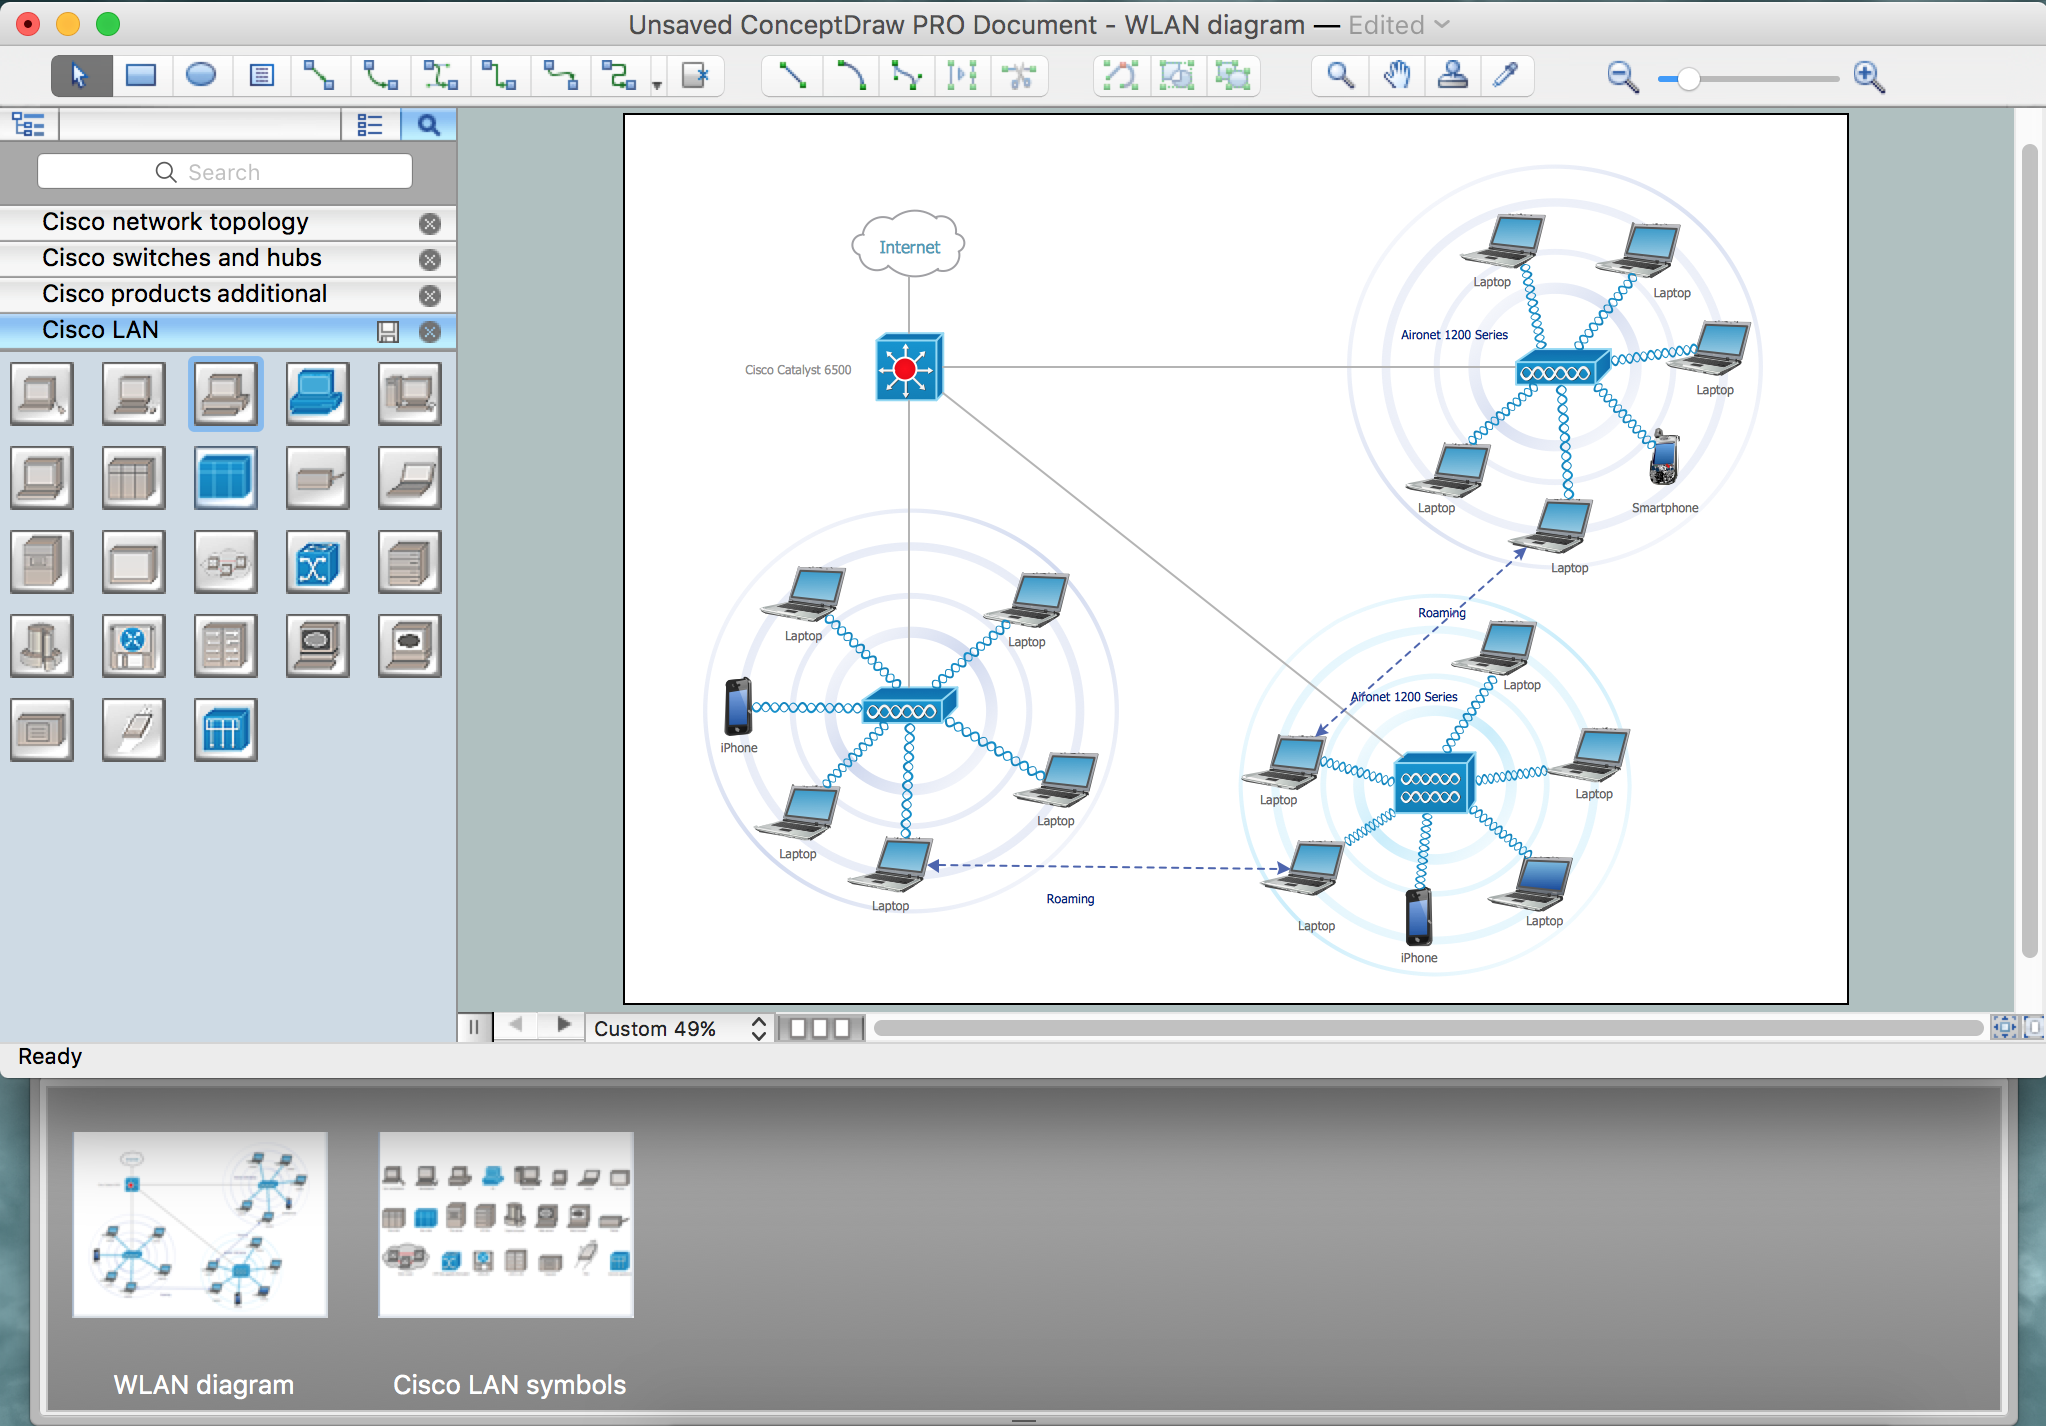Click the edit curve points icon
2046x1426 pixels.
[x=1121, y=76]
